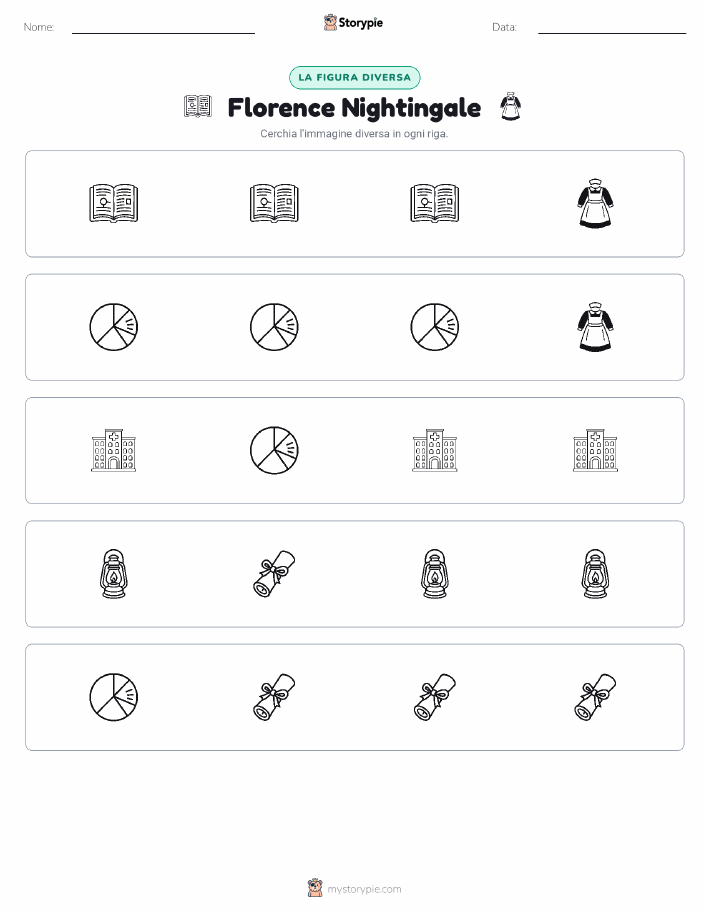Viewport: 709px width, 917px height.
Task: Click the open book icon beside the title
Action: tap(198, 107)
